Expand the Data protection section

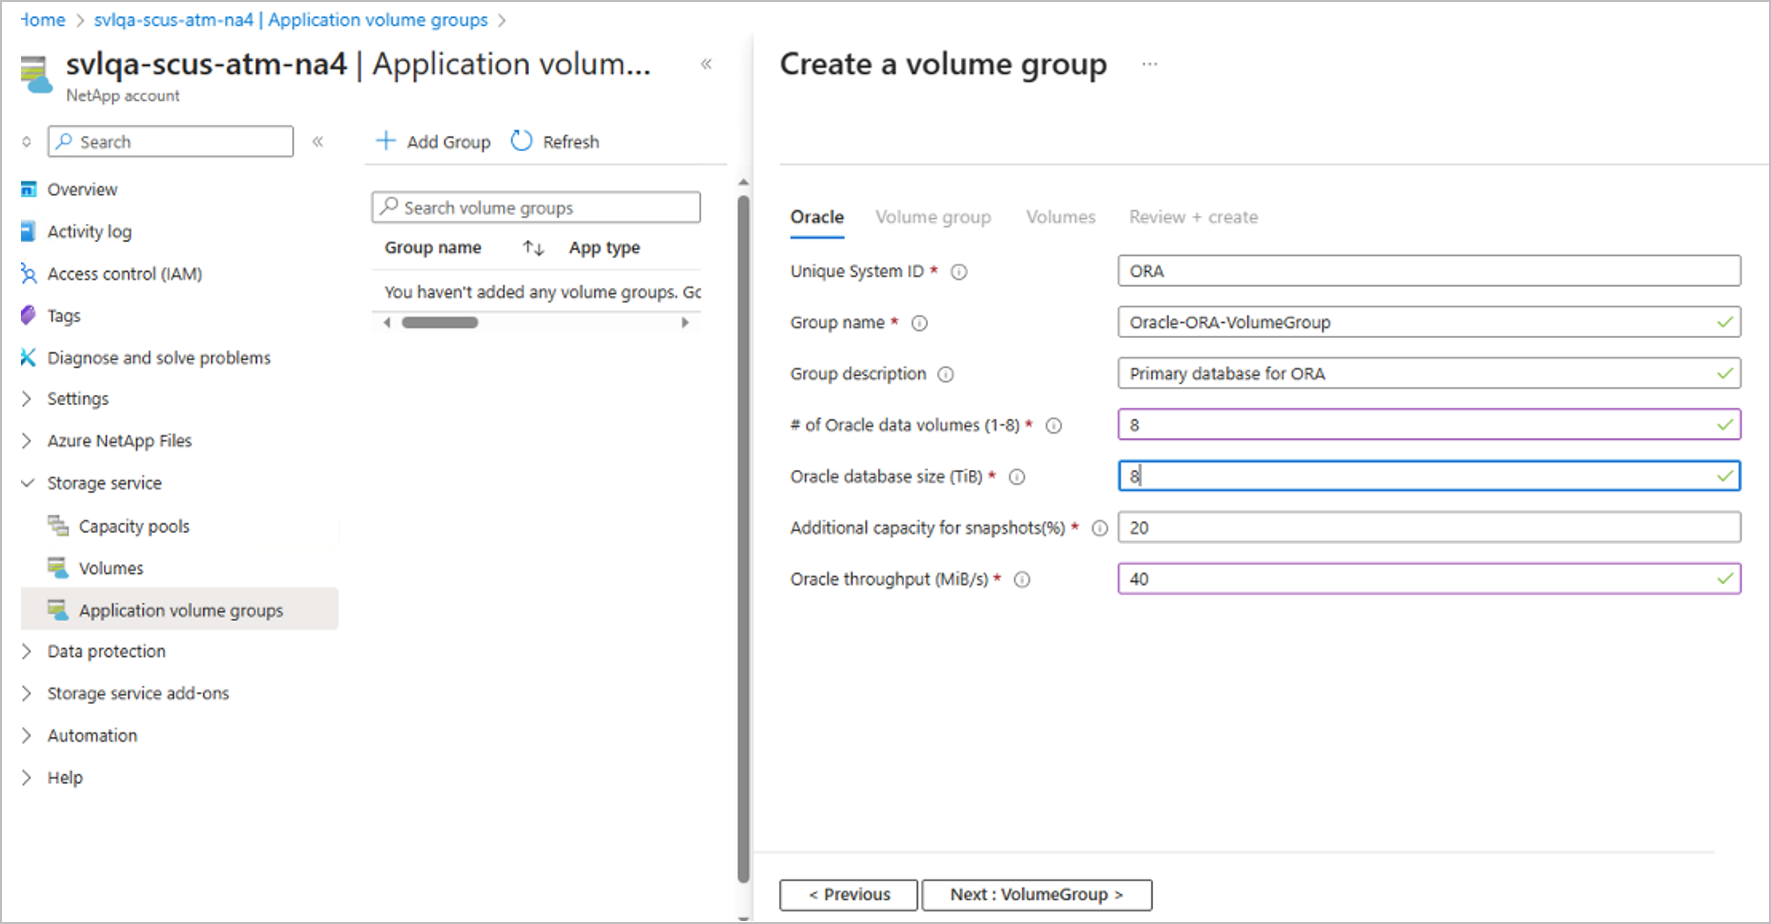click(x=27, y=651)
